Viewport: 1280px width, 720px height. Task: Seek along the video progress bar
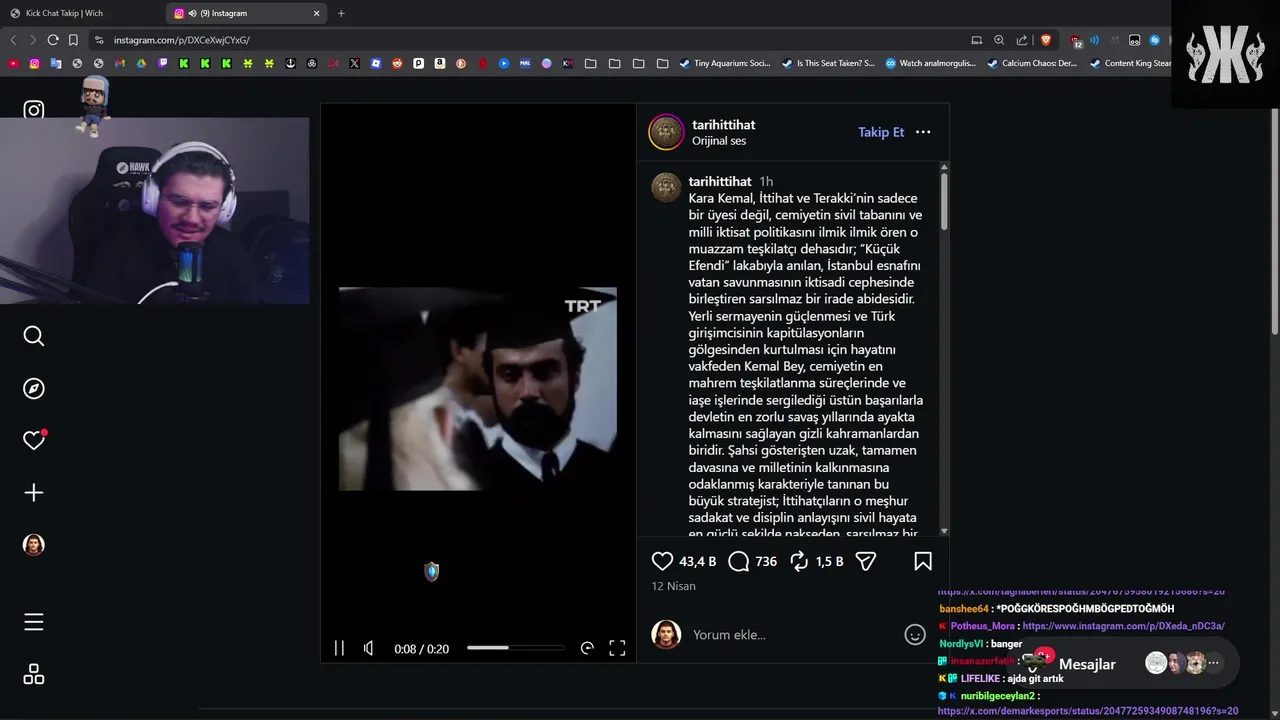(x=515, y=648)
